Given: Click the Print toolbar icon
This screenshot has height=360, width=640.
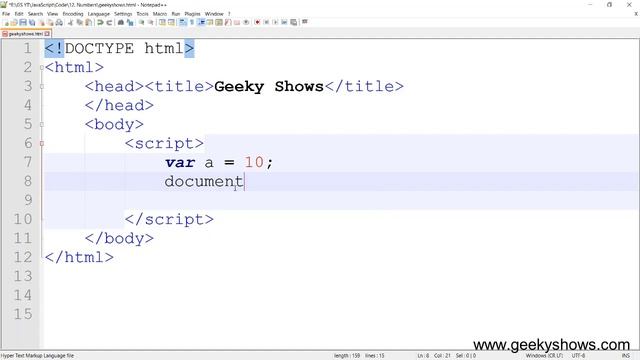Looking at the screenshot, I should click(x=59, y=22).
